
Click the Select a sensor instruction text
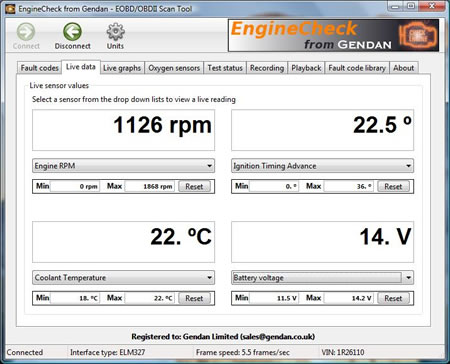pos(134,99)
